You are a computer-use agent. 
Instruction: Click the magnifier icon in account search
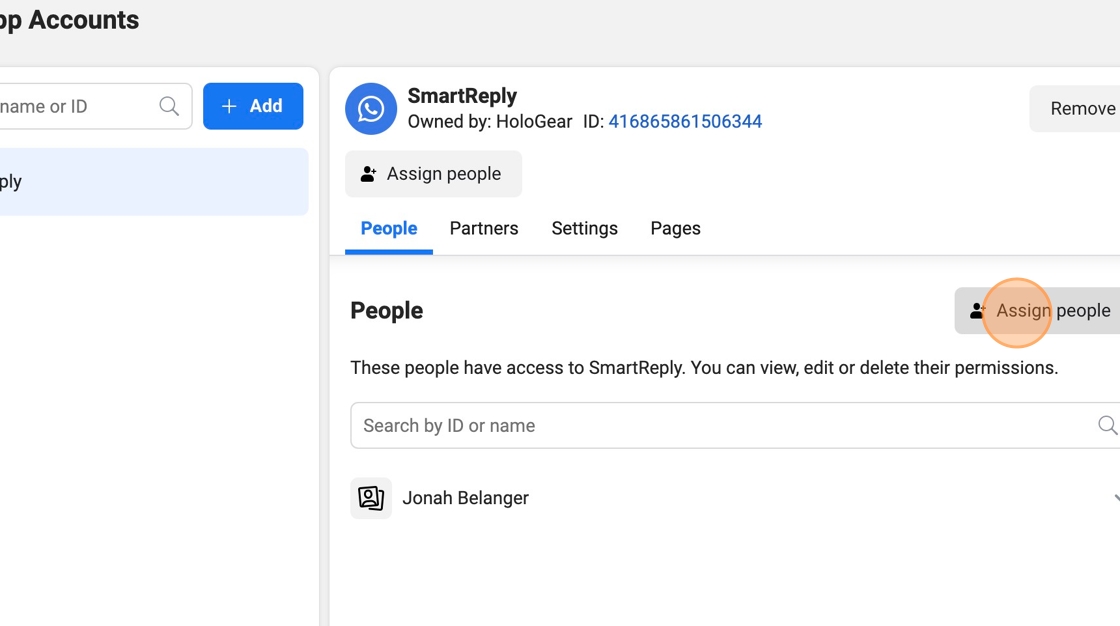169,106
